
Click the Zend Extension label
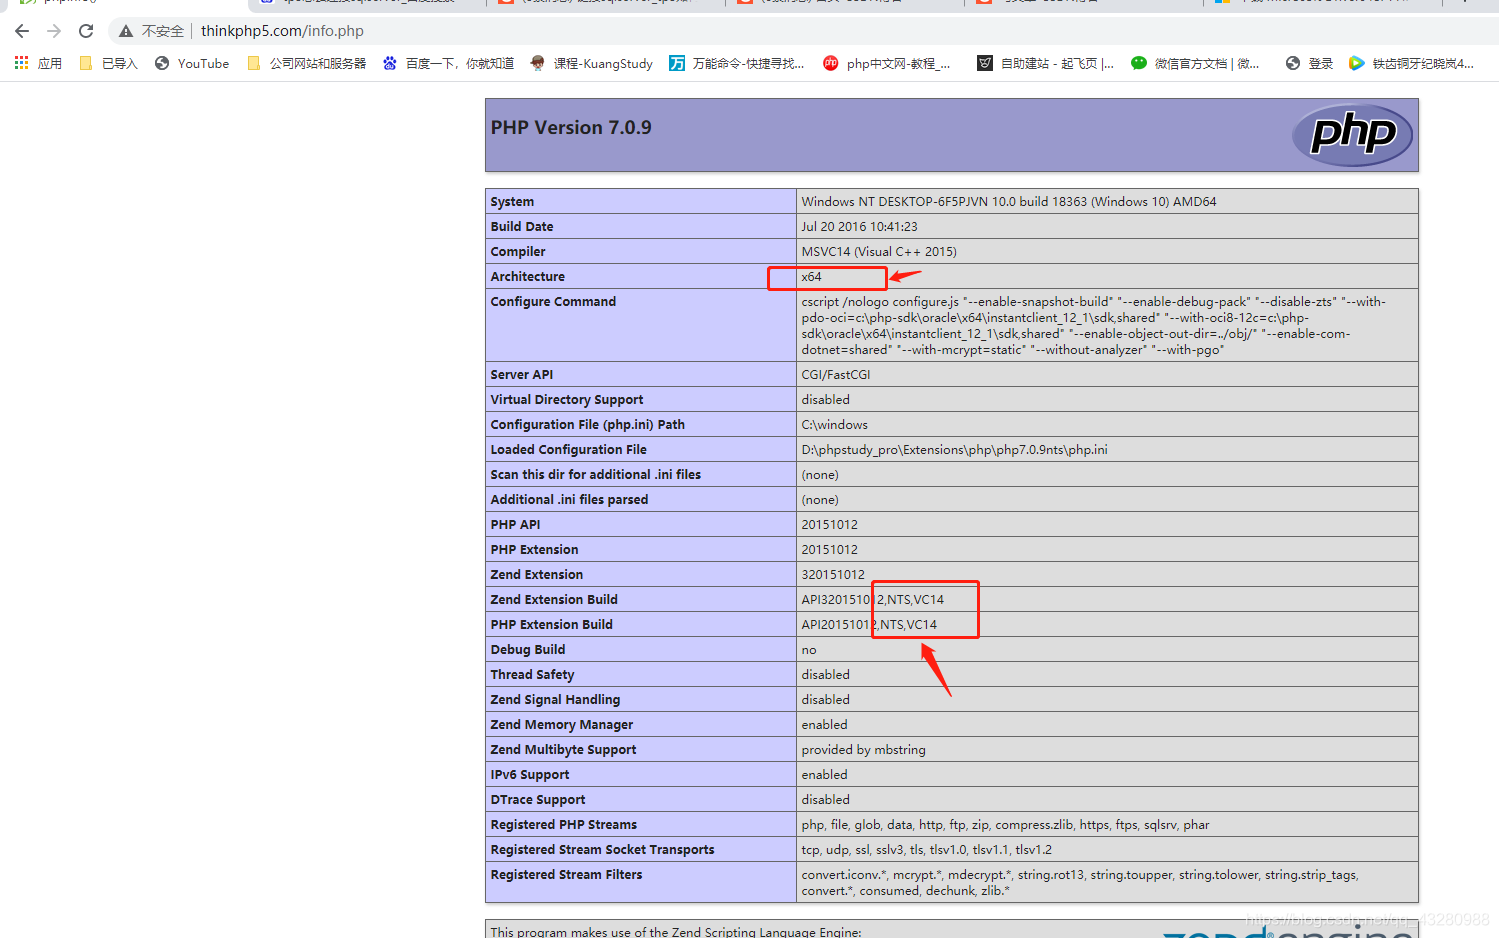point(536,574)
